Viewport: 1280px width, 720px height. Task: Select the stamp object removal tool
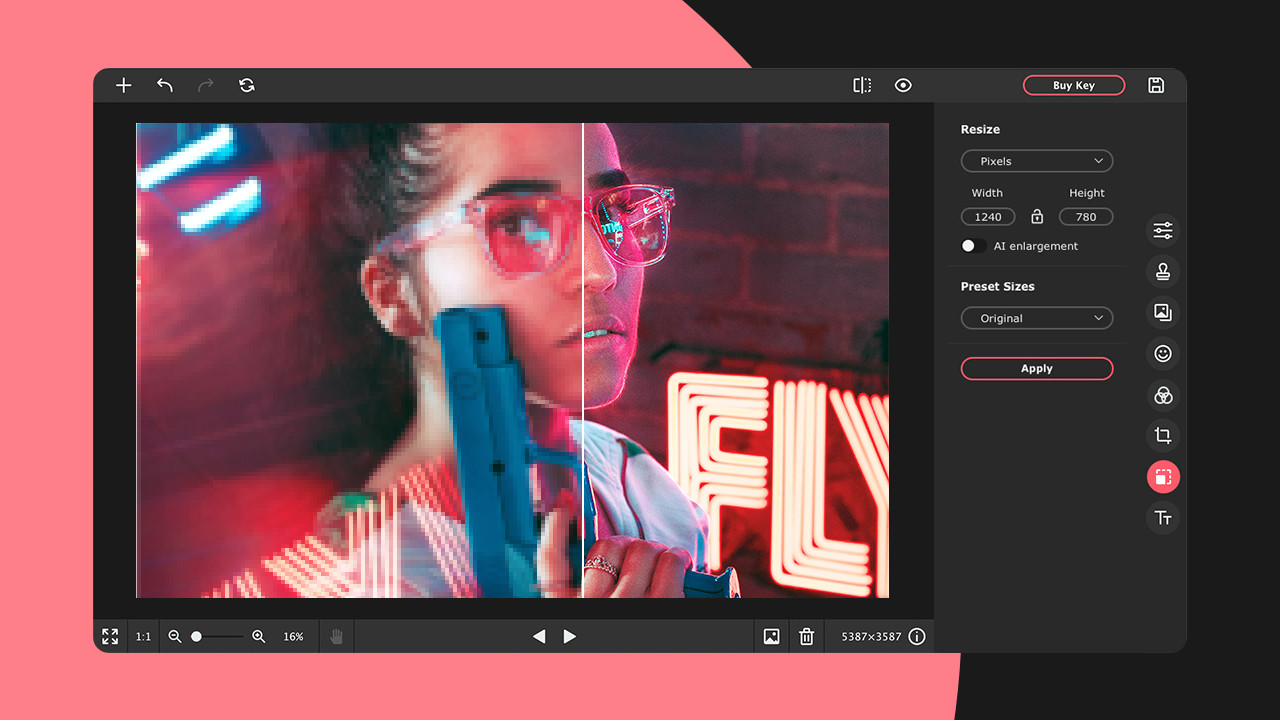pos(1163,272)
